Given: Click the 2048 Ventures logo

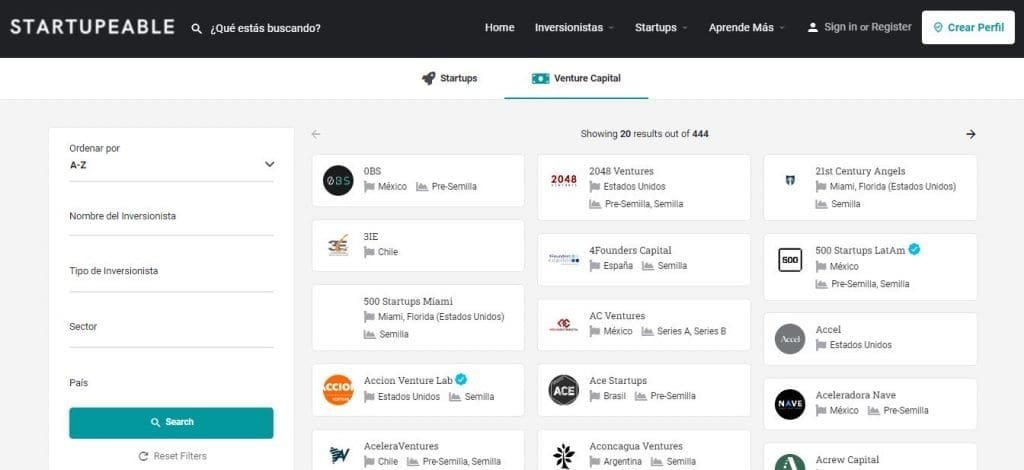Looking at the screenshot, I should coord(564,180).
